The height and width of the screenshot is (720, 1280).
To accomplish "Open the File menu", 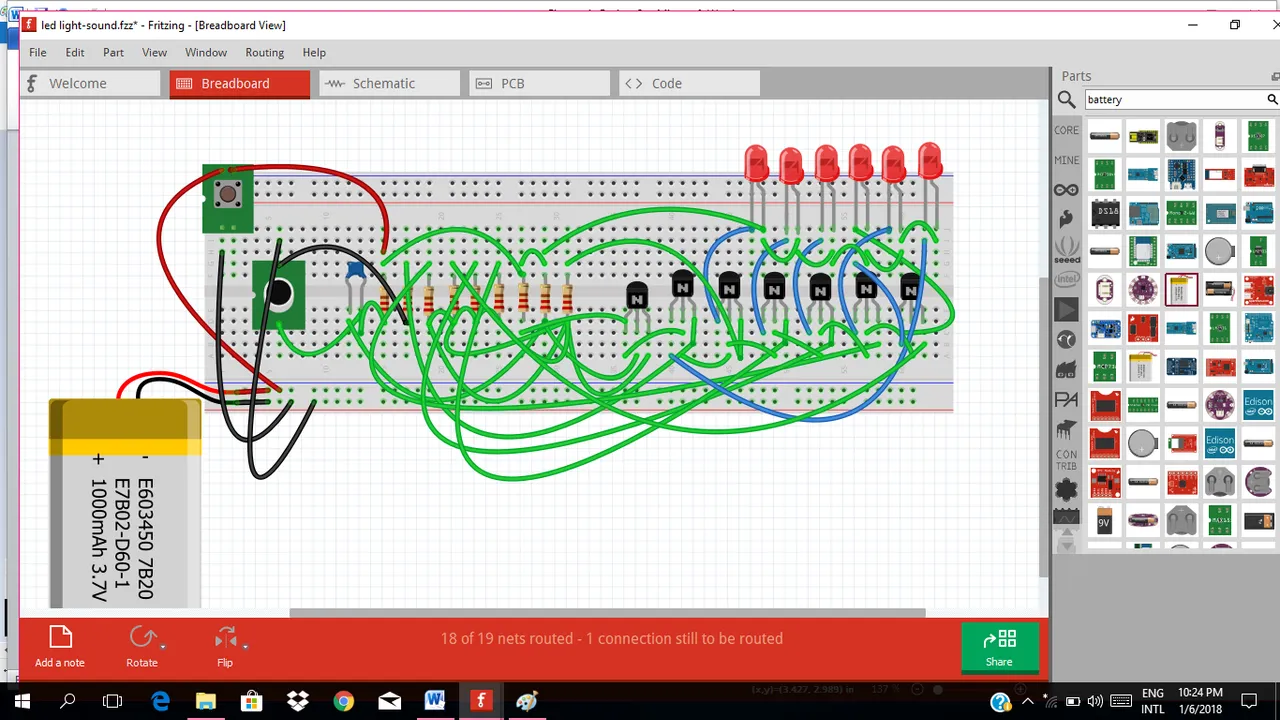I will click(x=37, y=52).
